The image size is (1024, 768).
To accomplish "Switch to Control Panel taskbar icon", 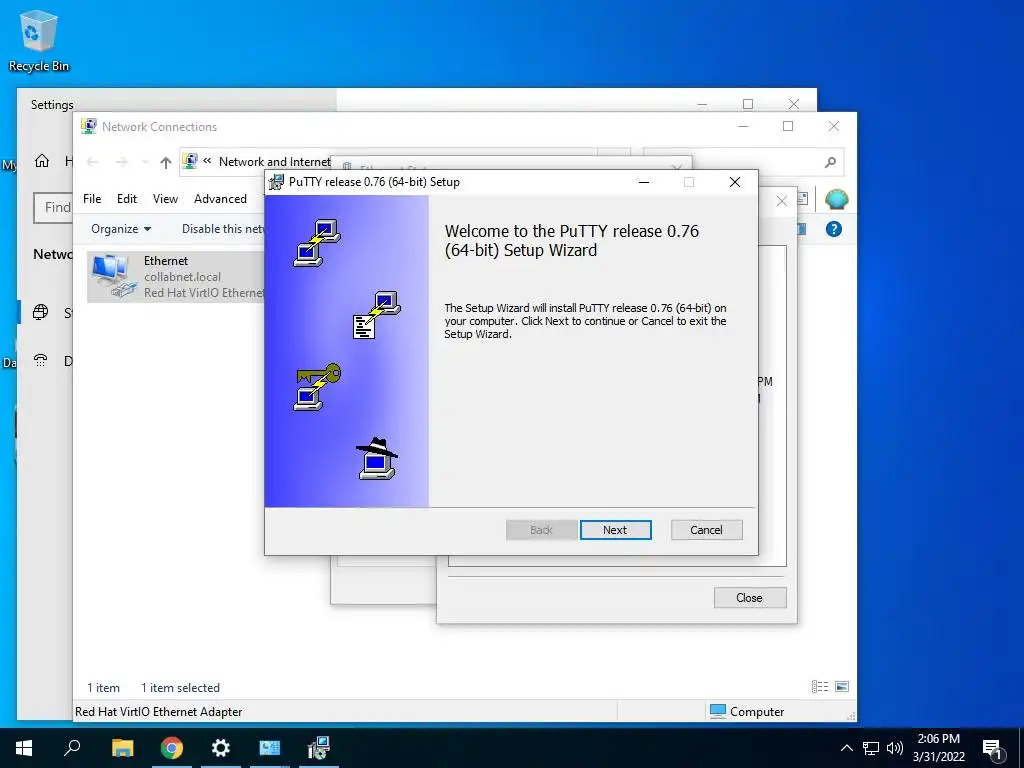I will tap(270, 748).
